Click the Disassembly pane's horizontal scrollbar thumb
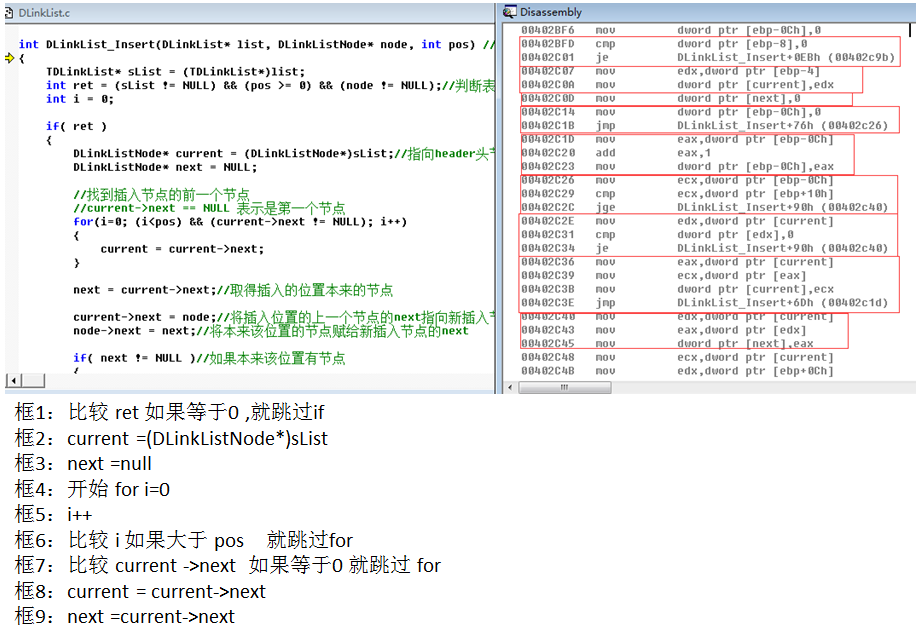 (565, 387)
